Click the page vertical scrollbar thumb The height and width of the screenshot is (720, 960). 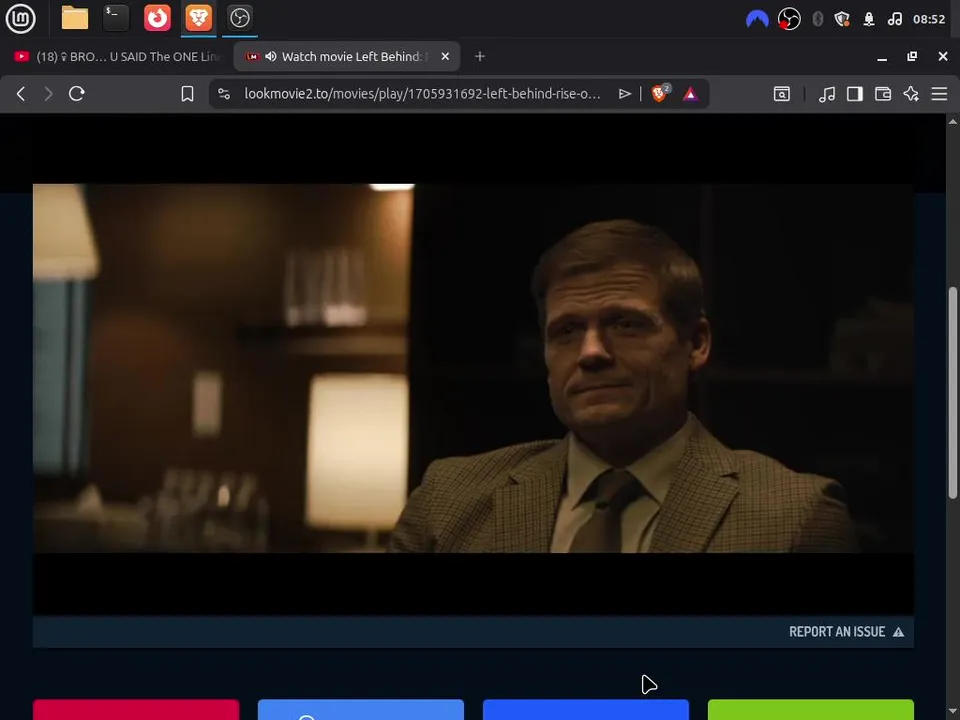pyautogui.click(x=953, y=392)
